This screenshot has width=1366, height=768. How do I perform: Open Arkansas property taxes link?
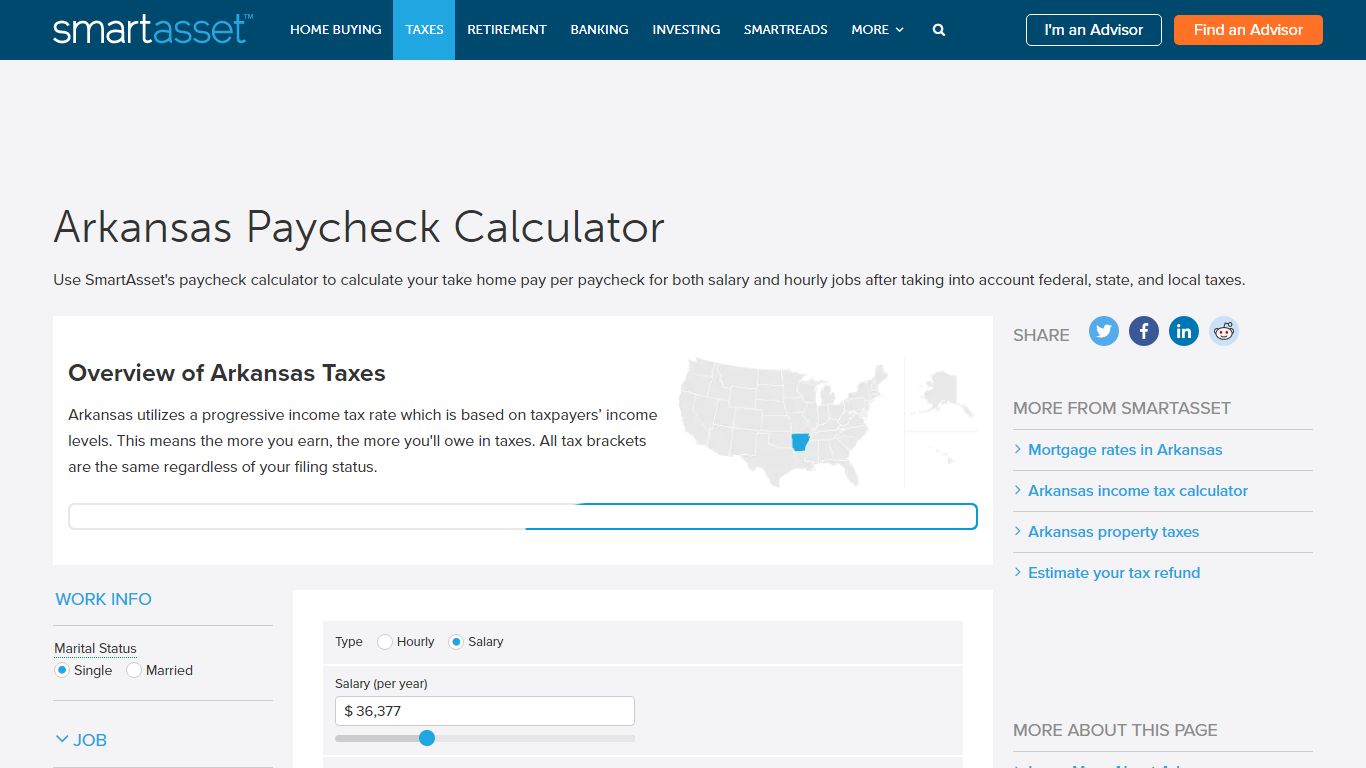tap(1113, 532)
